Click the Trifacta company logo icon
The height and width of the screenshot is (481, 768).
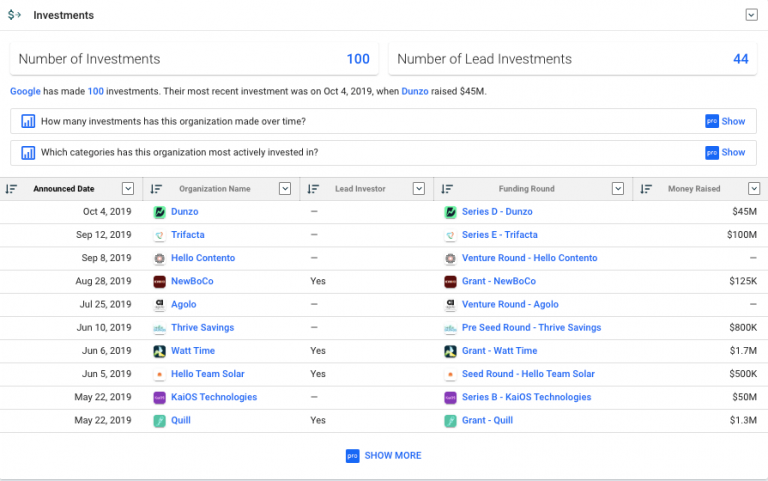coord(159,235)
